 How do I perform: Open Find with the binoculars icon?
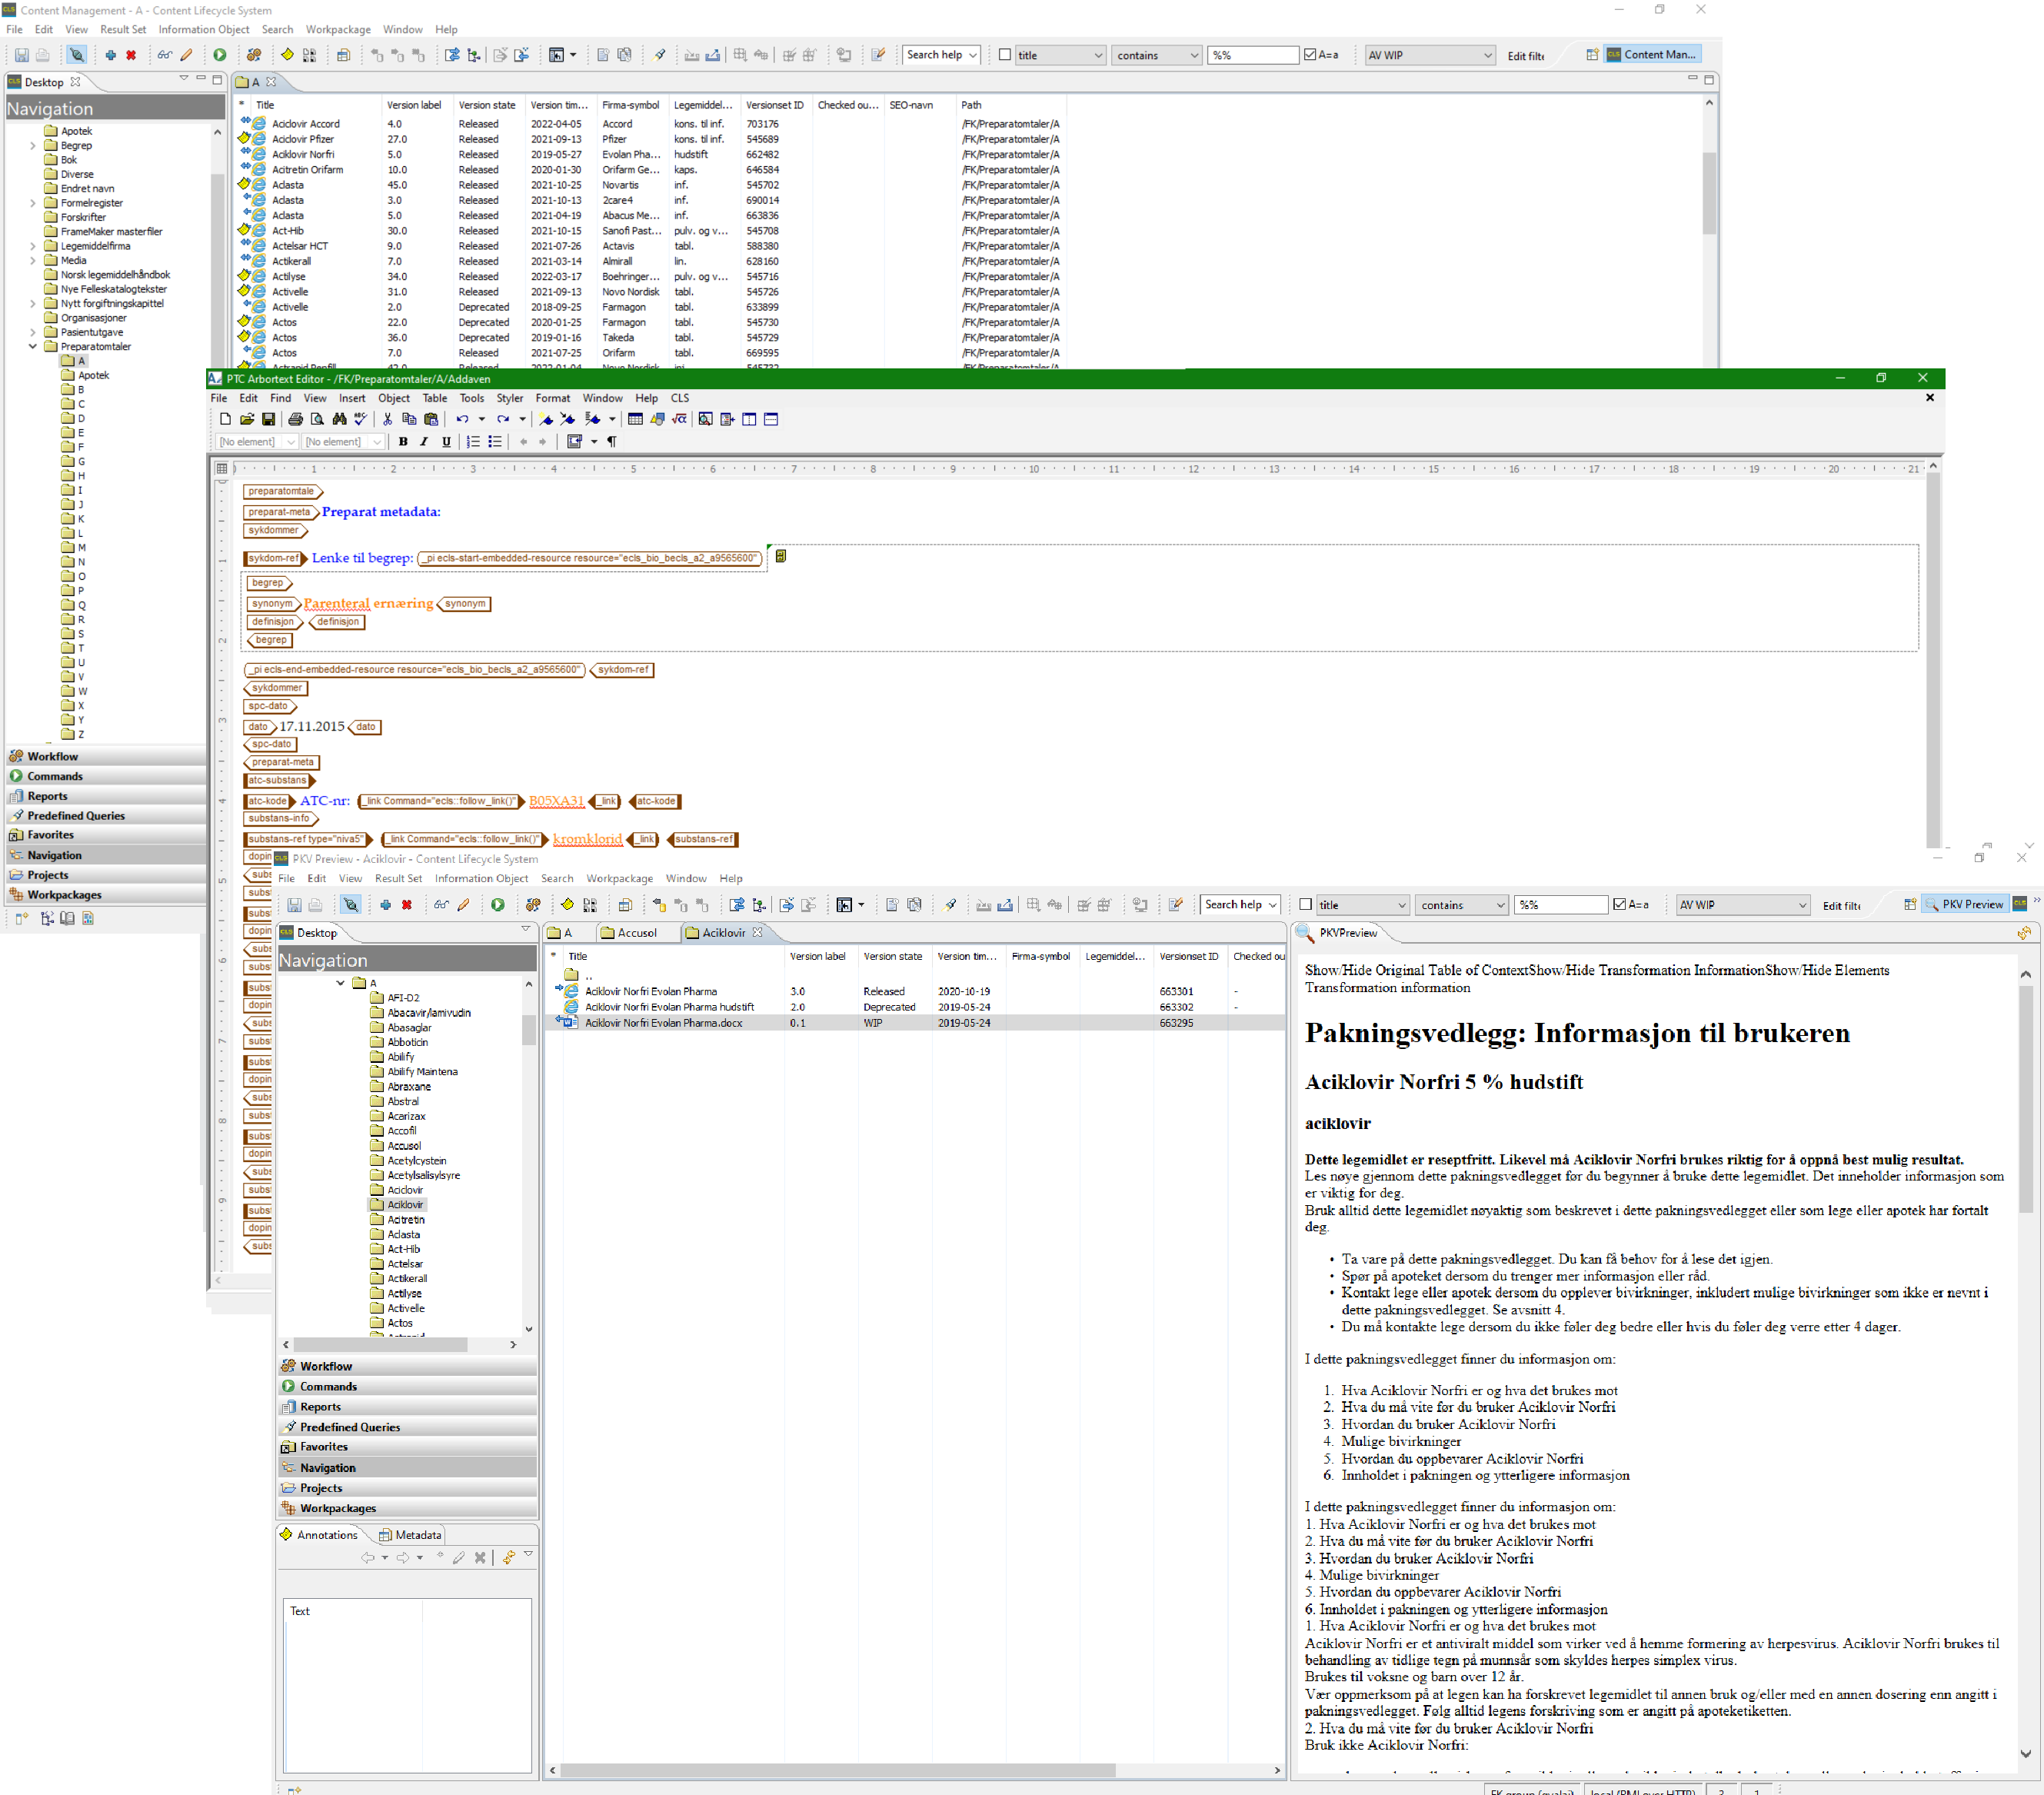coord(339,419)
